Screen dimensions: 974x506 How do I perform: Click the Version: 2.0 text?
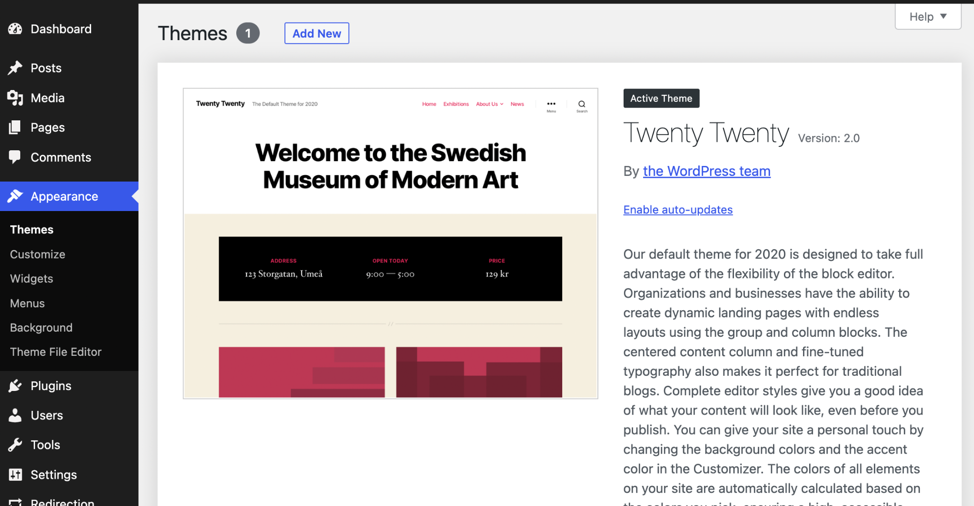pyautogui.click(x=829, y=138)
